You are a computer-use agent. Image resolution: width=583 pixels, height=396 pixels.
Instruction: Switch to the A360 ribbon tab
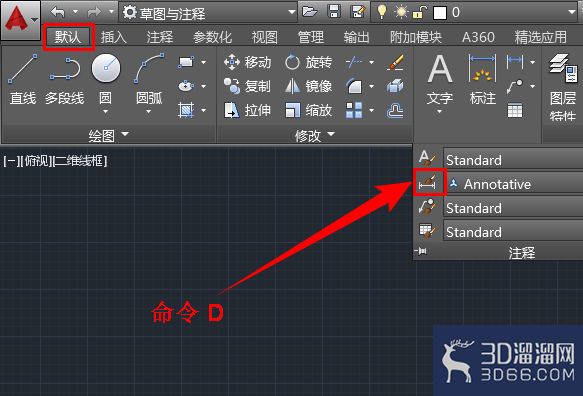click(x=478, y=37)
